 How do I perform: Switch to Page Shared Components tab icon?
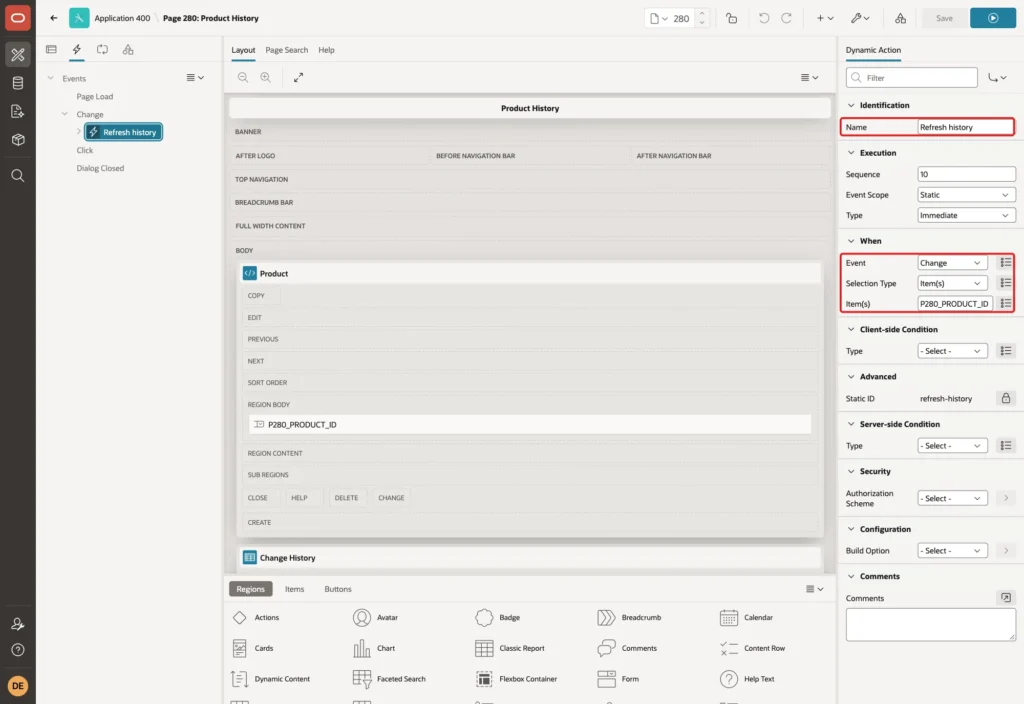(128, 49)
